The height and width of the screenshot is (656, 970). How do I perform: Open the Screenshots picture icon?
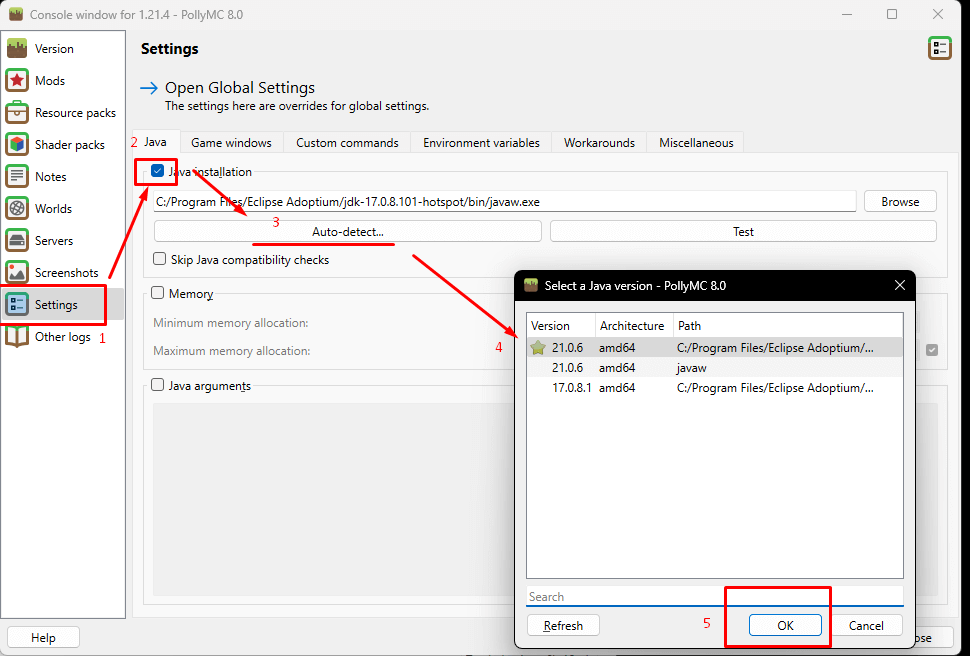17,272
